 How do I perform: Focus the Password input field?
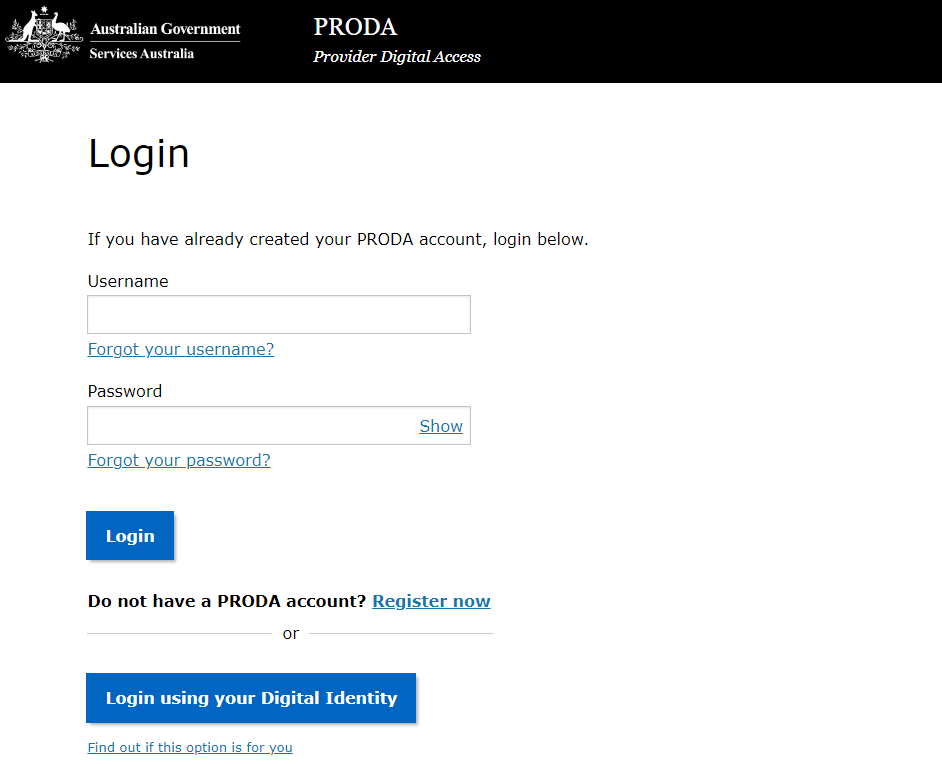[x=250, y=425]
